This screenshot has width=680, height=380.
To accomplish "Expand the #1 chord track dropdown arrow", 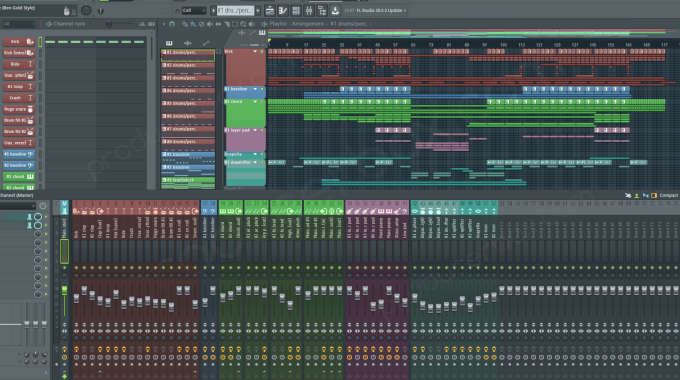I will coord(255,102).
